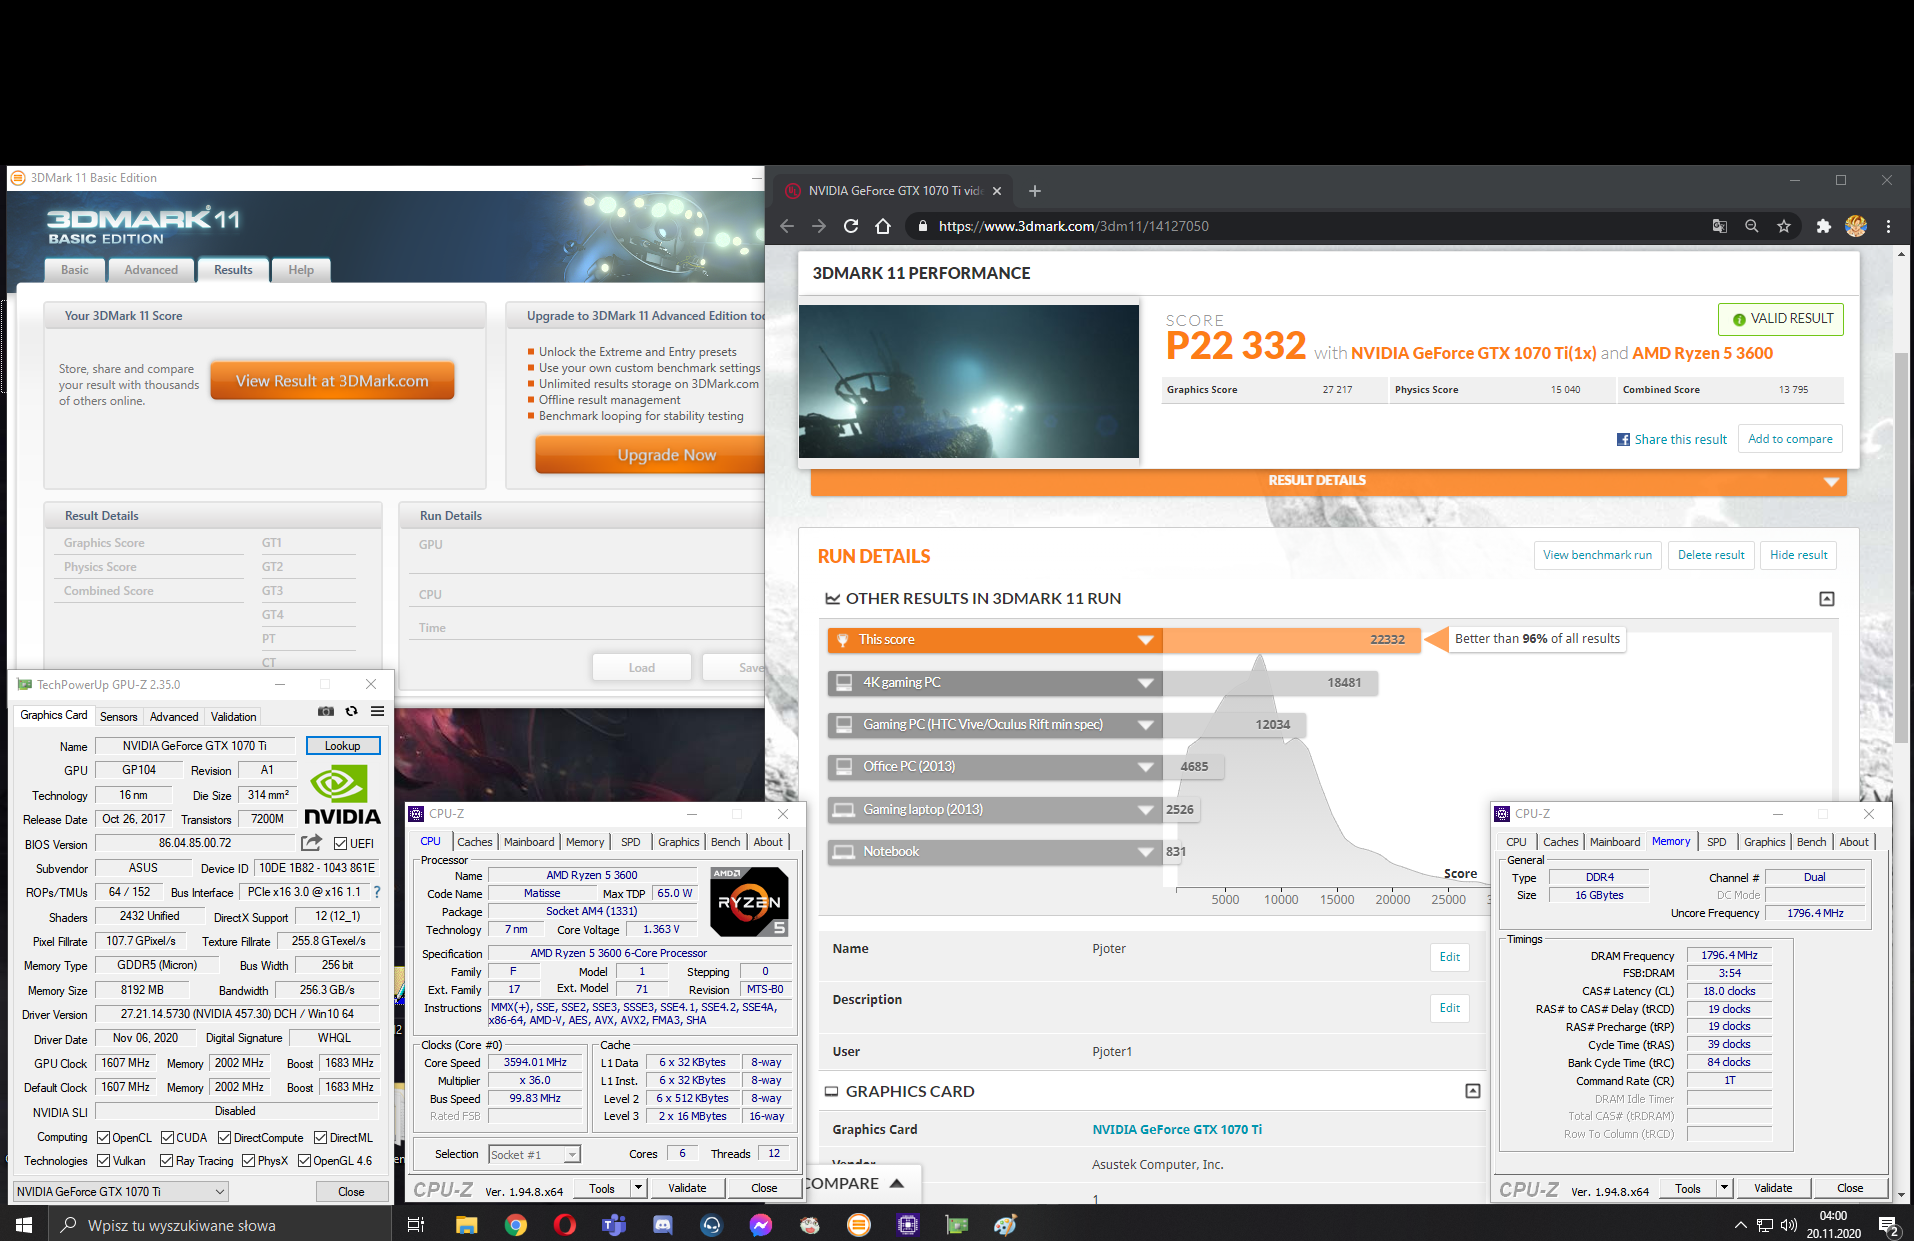Image resolution: width=1914 pixels, height=1241 pixels.
Task: Open Discord from the taskbar
Action: click(x=662, y=1224)
